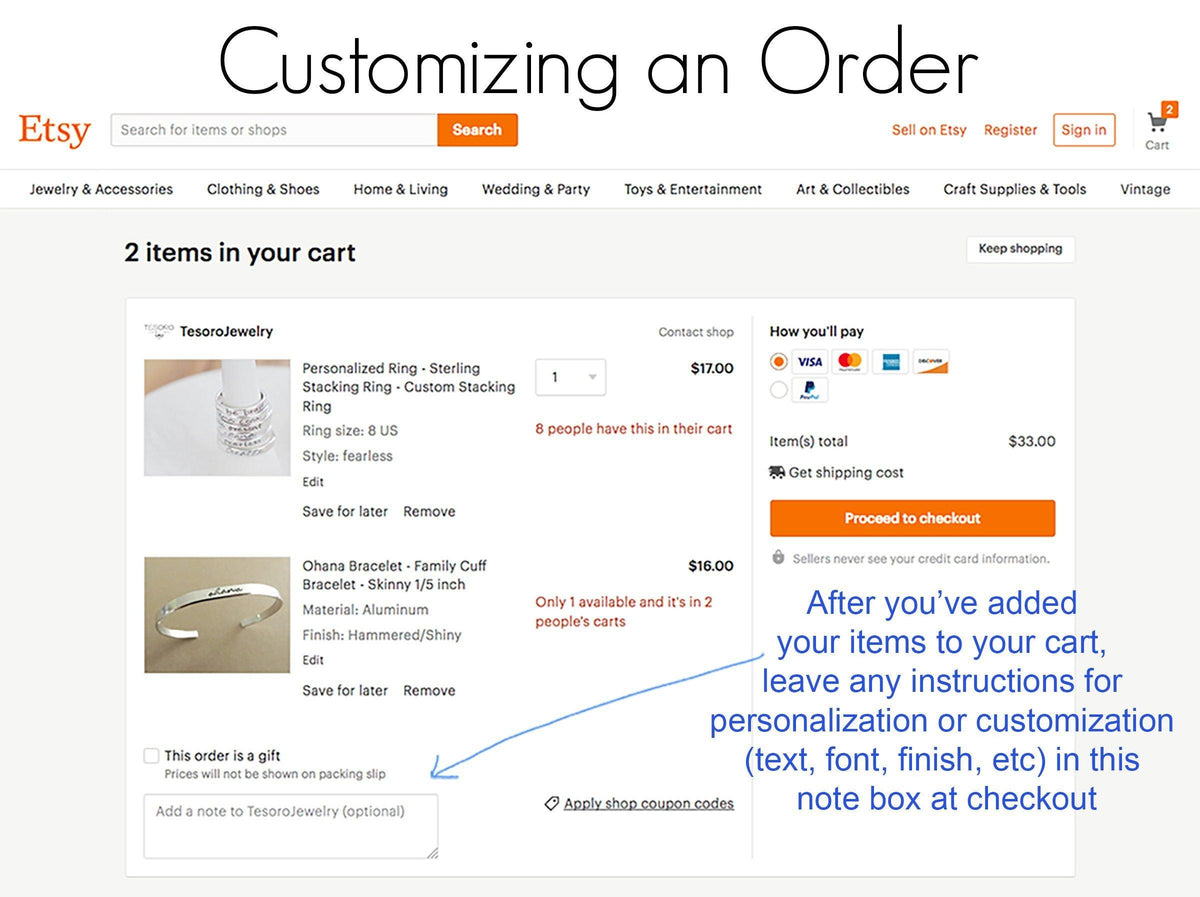Click the Keep shopping button
Screen dimensions: 1200x897
pos(1020,249)
